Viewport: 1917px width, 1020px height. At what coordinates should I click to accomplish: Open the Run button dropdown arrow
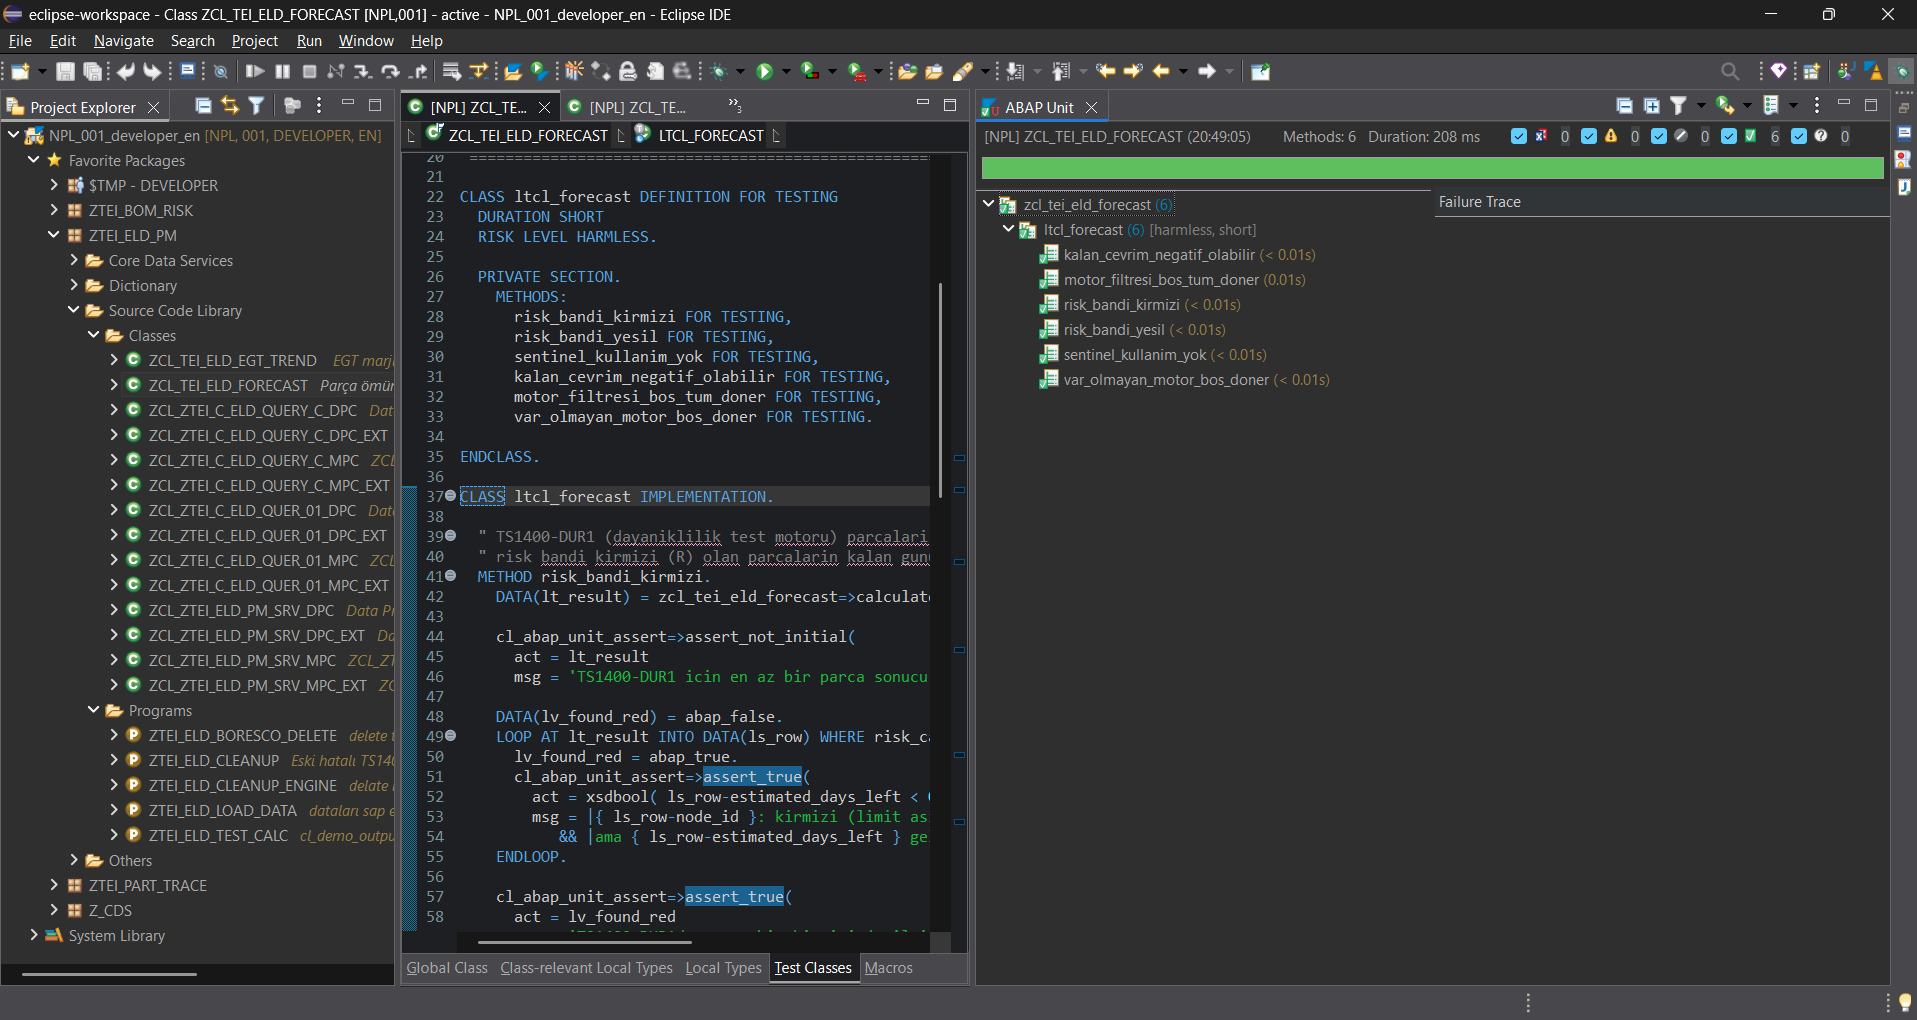tap(786, 71)
